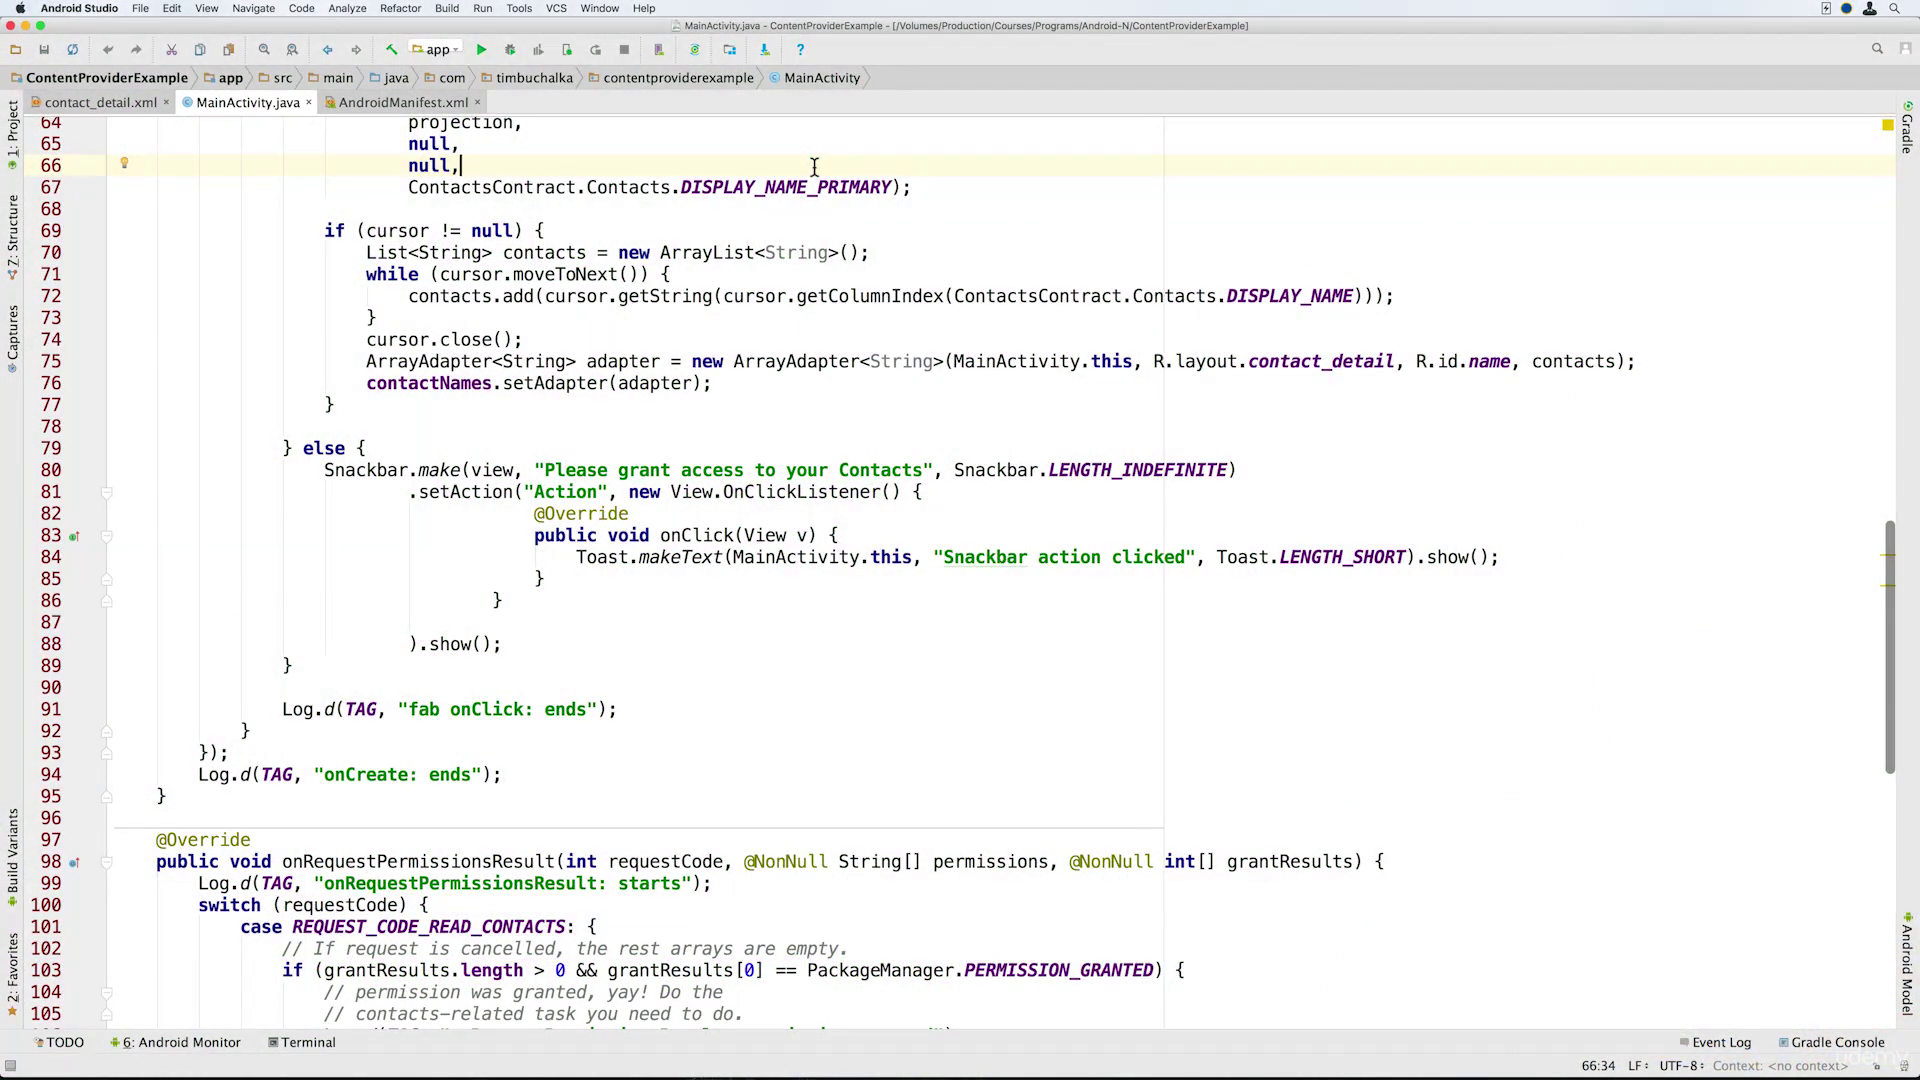This screenshot has width=1920, height=1080.
Task: Toggle the Gradle side panel
Action: [x=1907, y=127]
